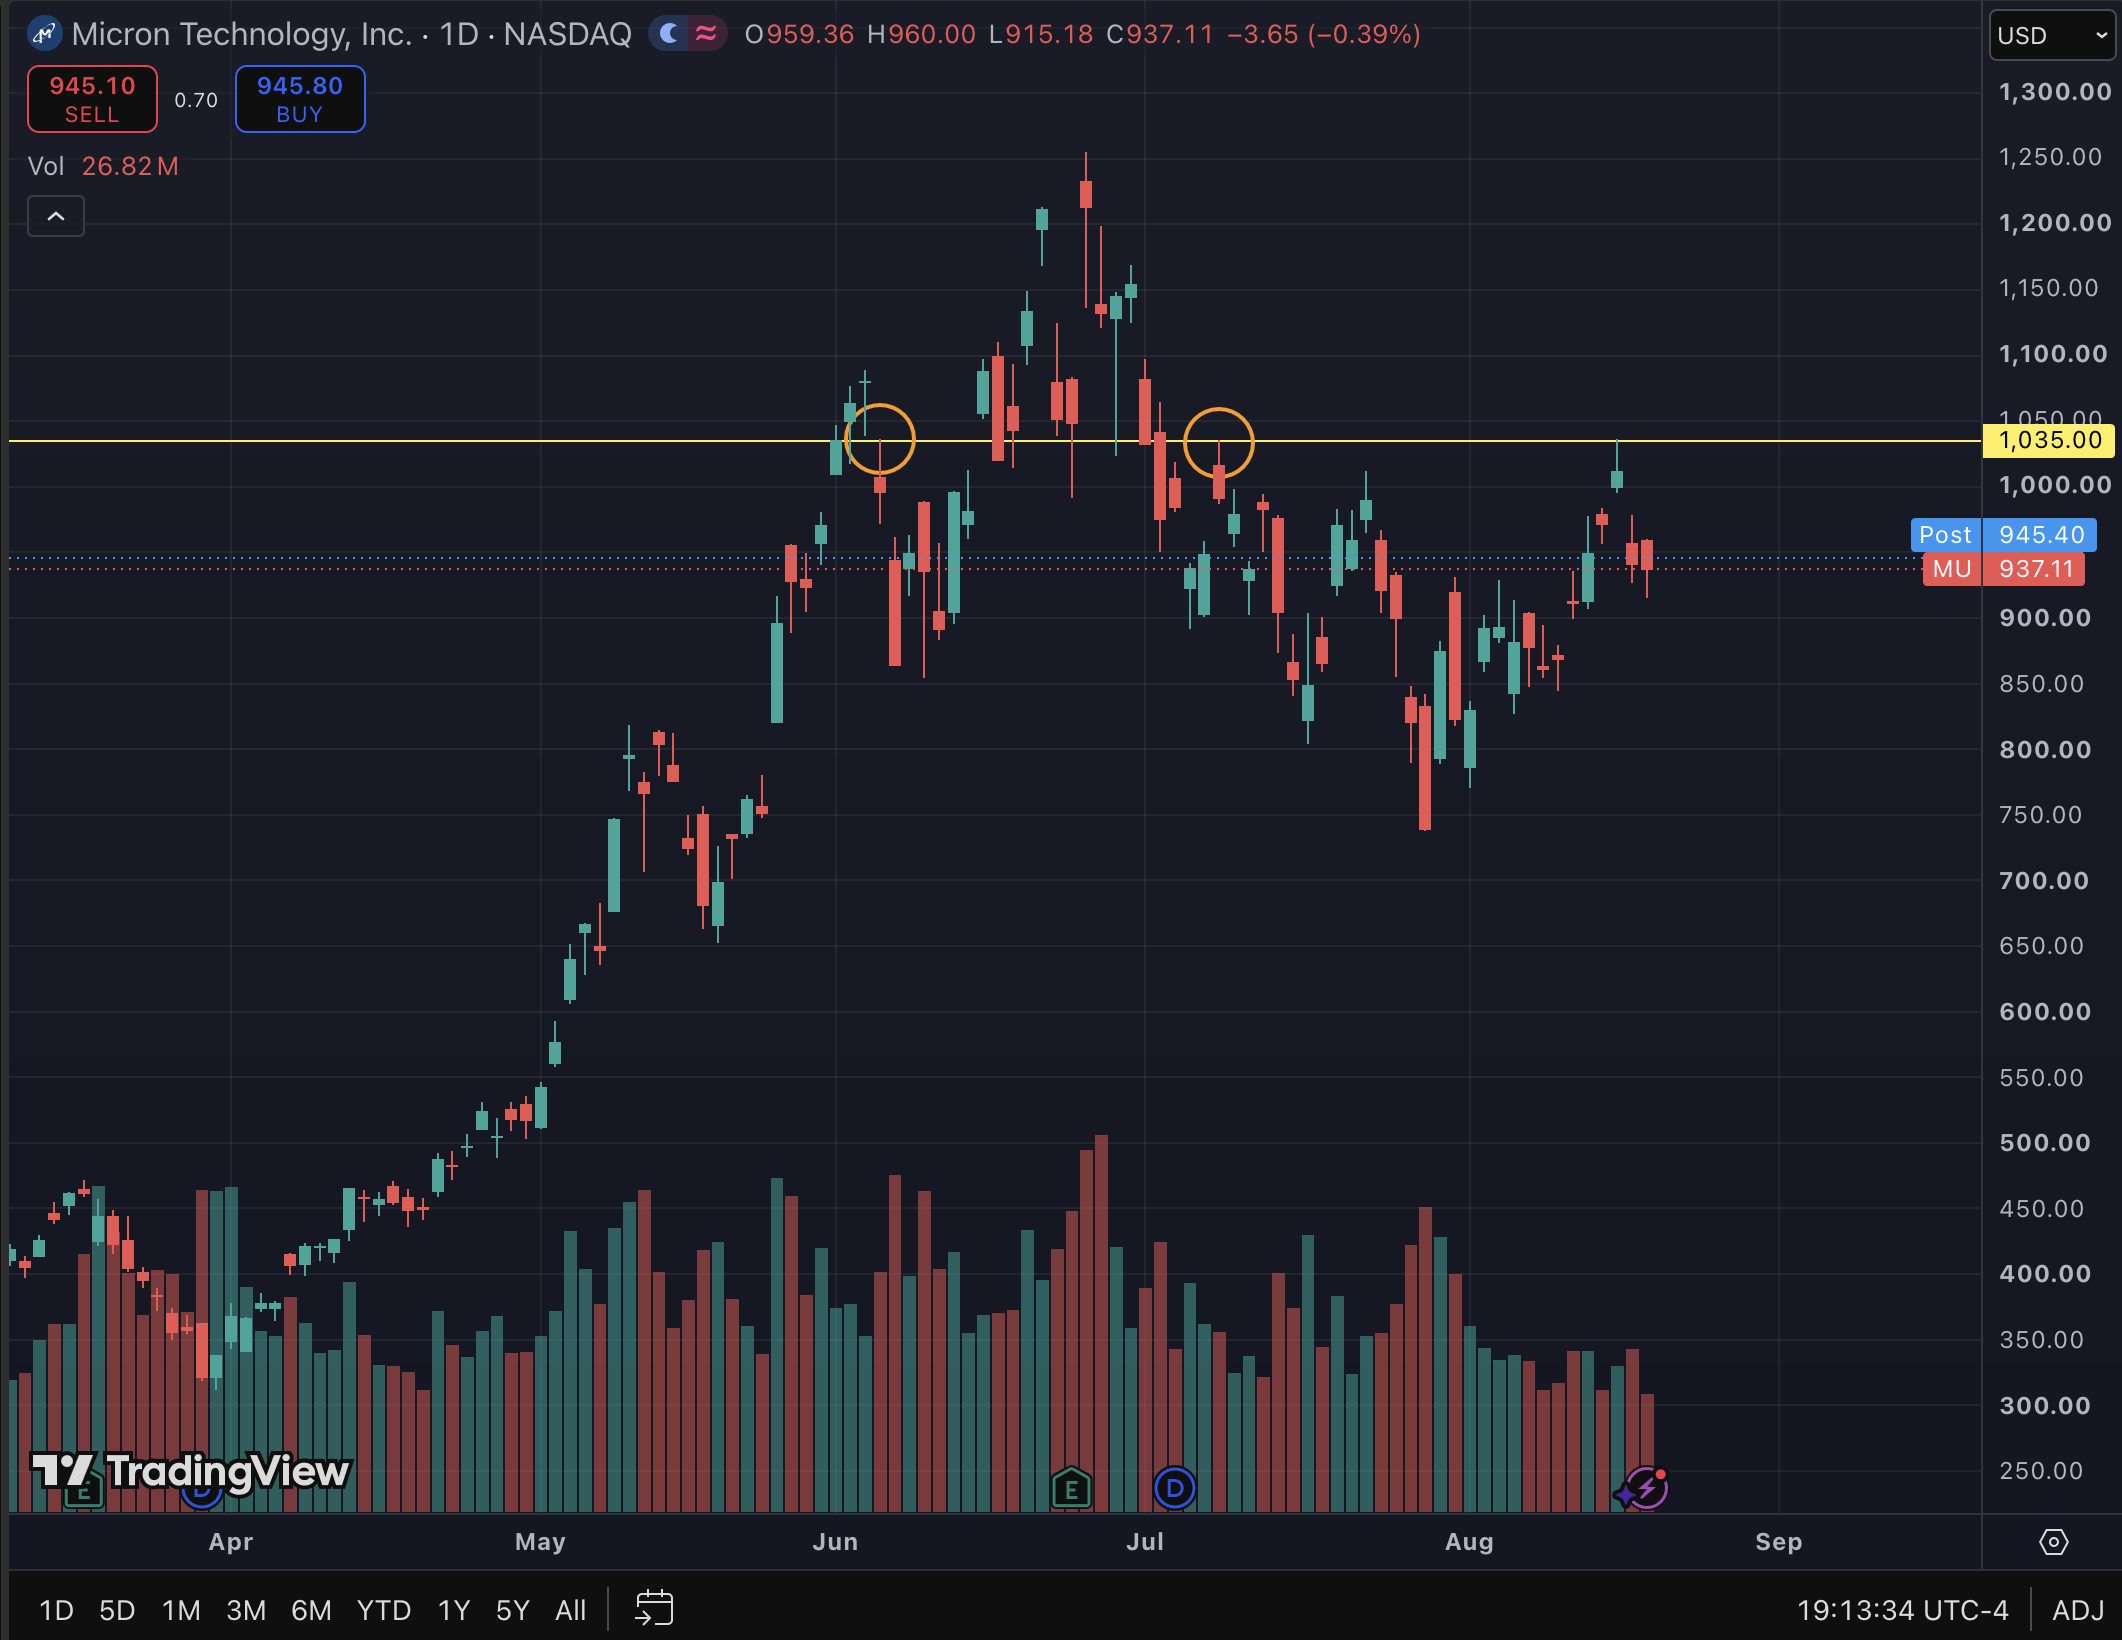The width and height of the screenshot is (2122, 1640).
Task: Click the post-market moon icon
Action: tap(670, 35)
